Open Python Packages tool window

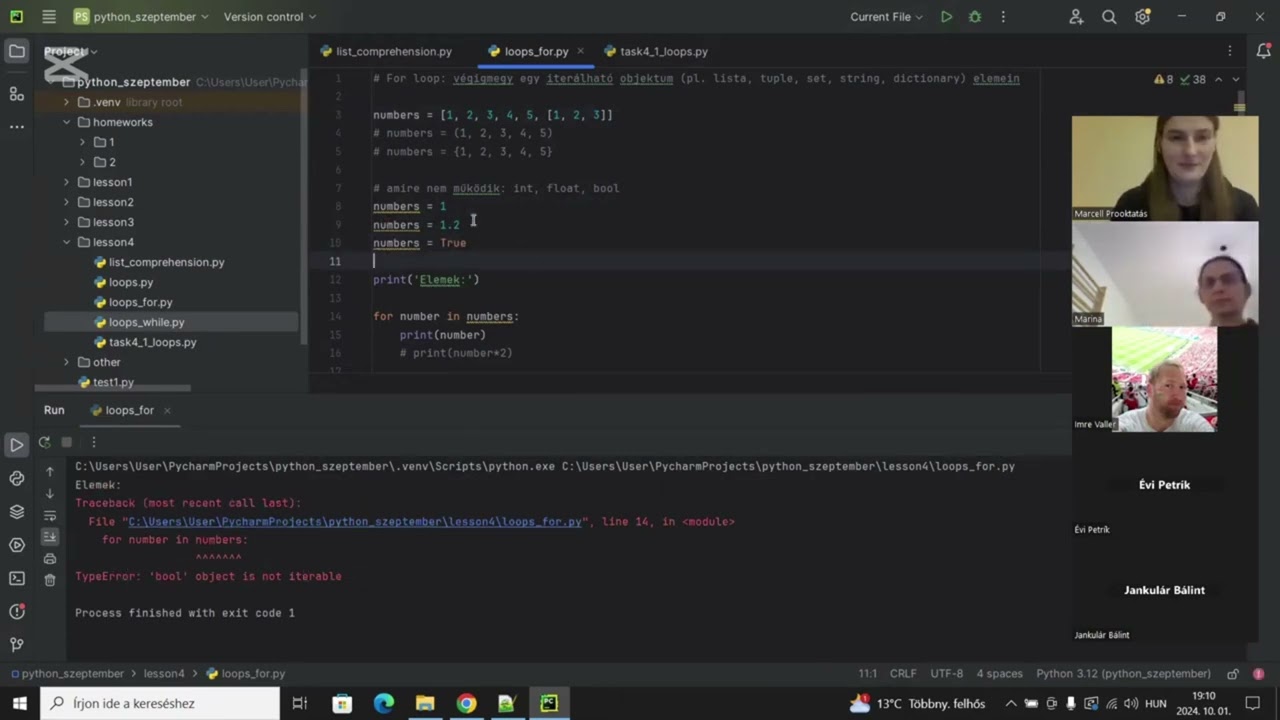click(x=16, y=478)
